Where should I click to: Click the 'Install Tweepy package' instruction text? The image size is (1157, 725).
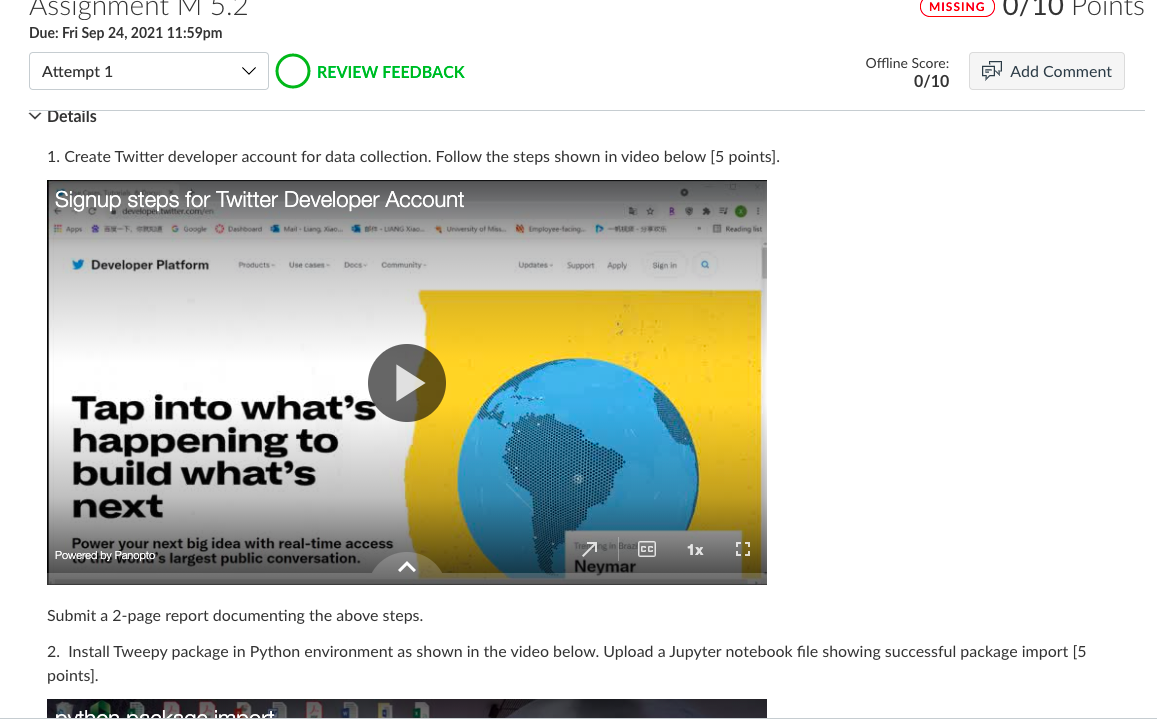(x=567, y=663)
